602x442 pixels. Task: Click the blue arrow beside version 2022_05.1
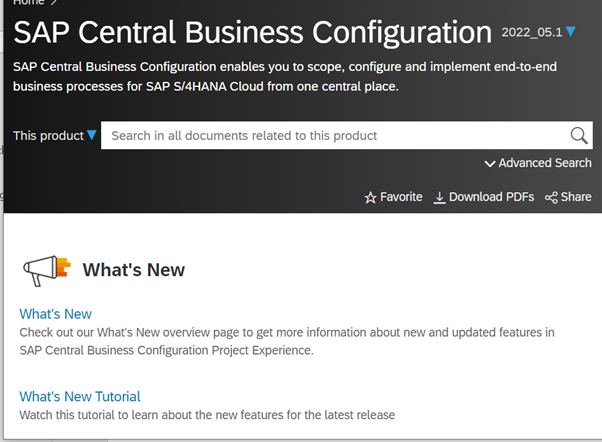(570, 32)
